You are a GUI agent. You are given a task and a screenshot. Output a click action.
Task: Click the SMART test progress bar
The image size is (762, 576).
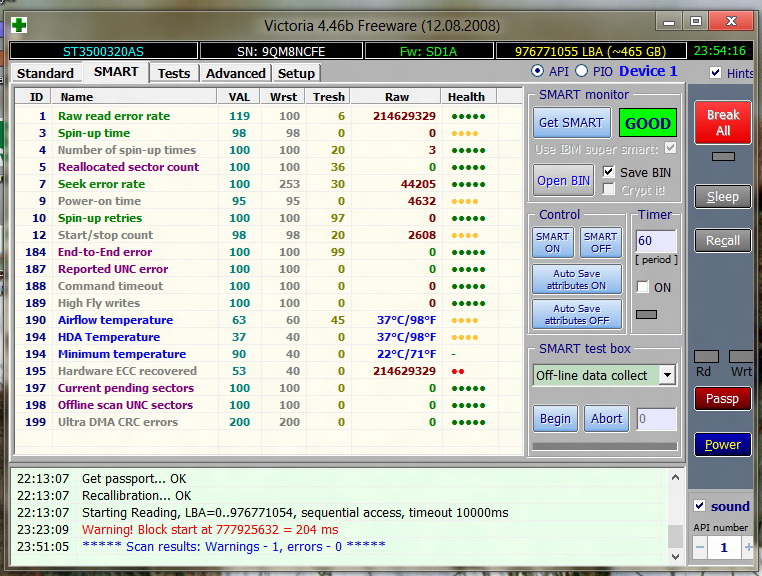605,446
